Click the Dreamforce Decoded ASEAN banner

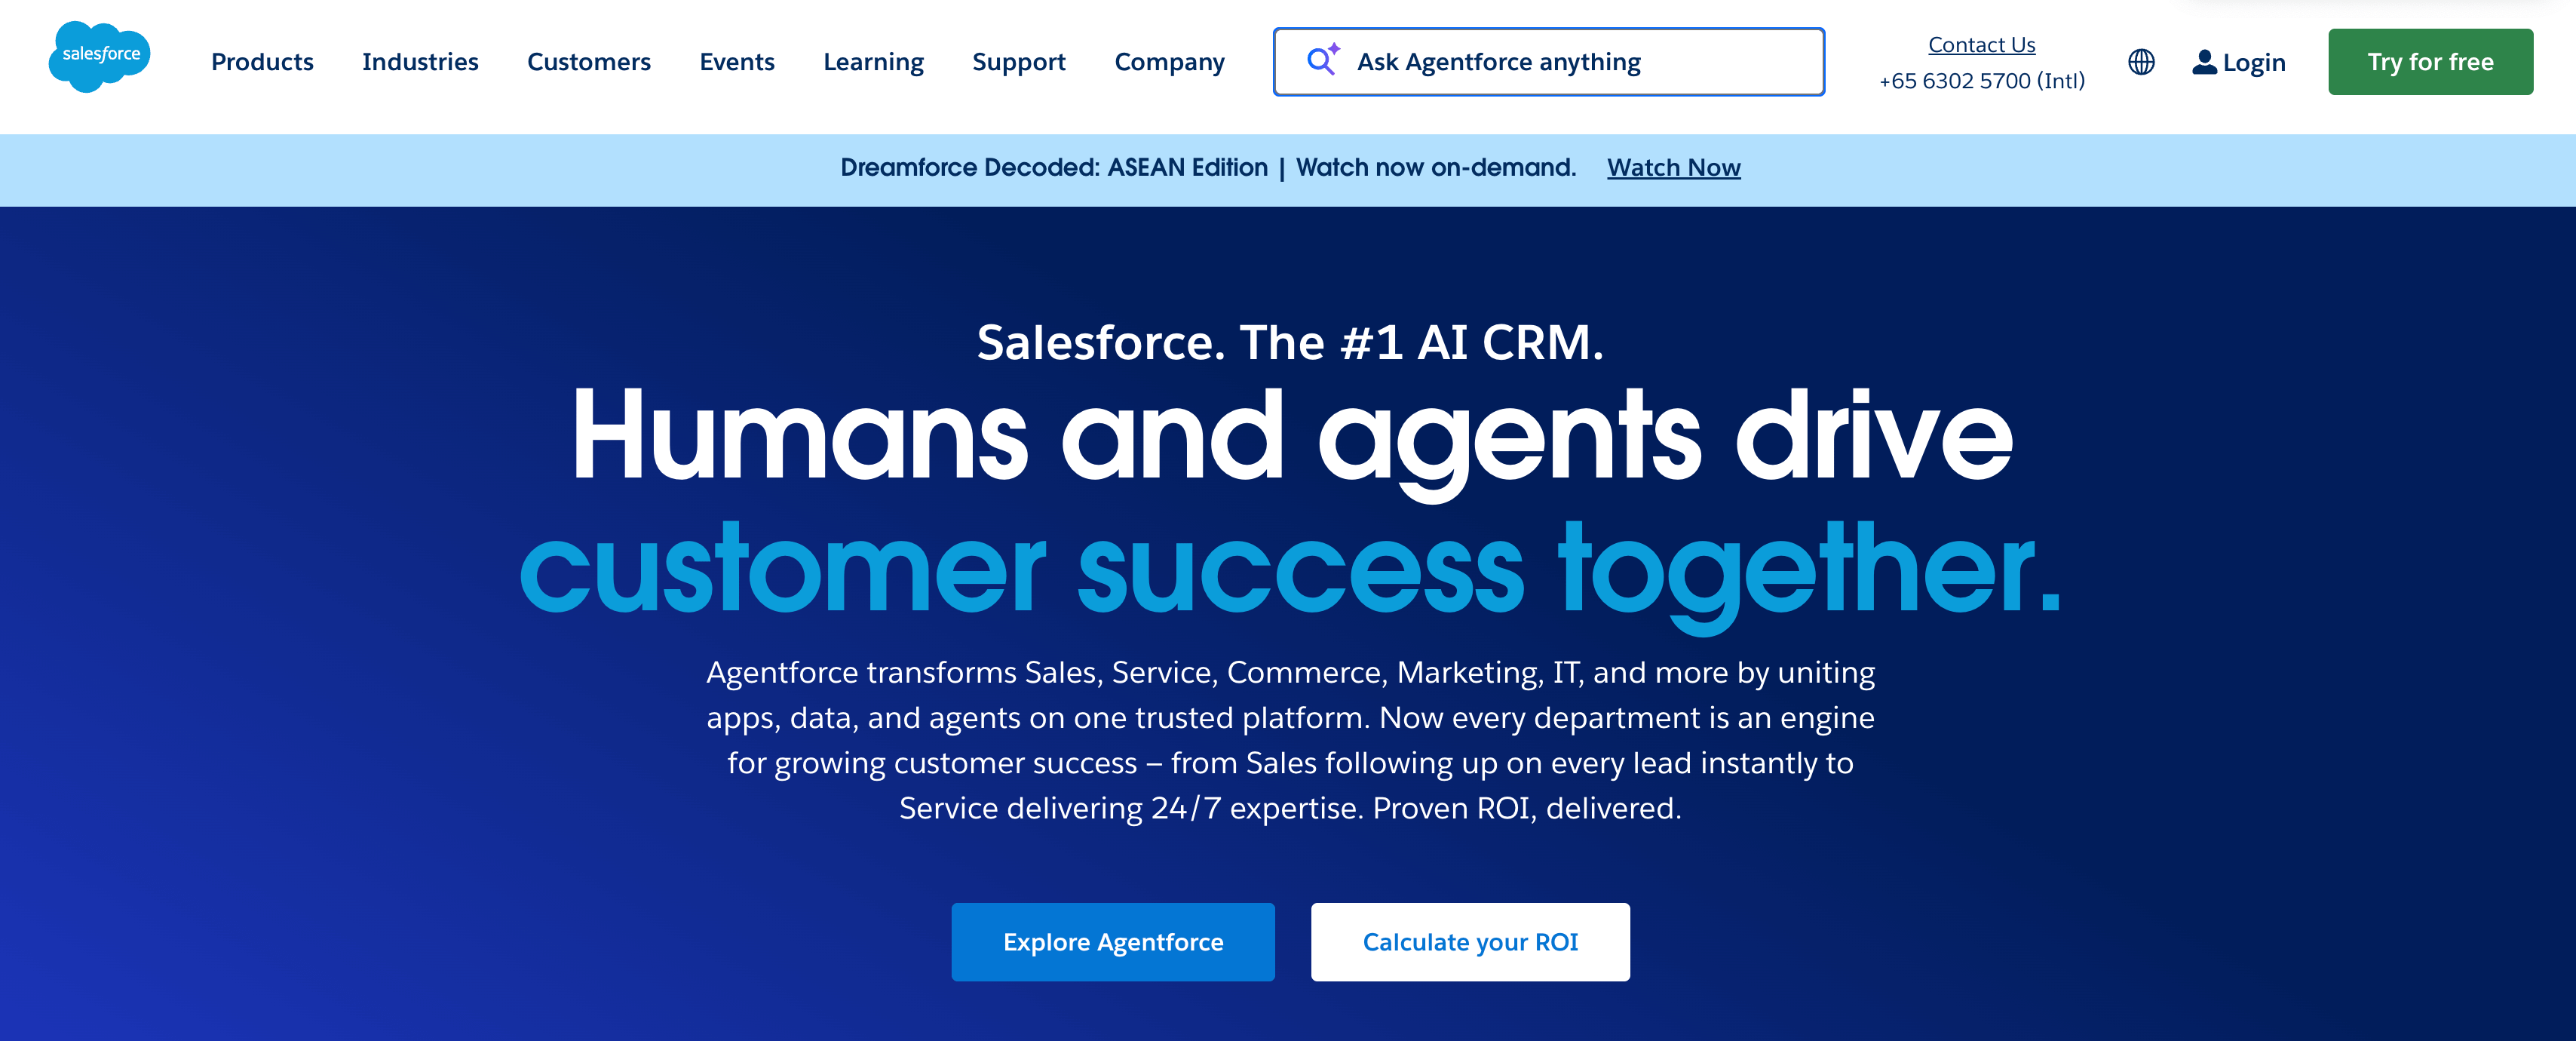pos(1206,167)
